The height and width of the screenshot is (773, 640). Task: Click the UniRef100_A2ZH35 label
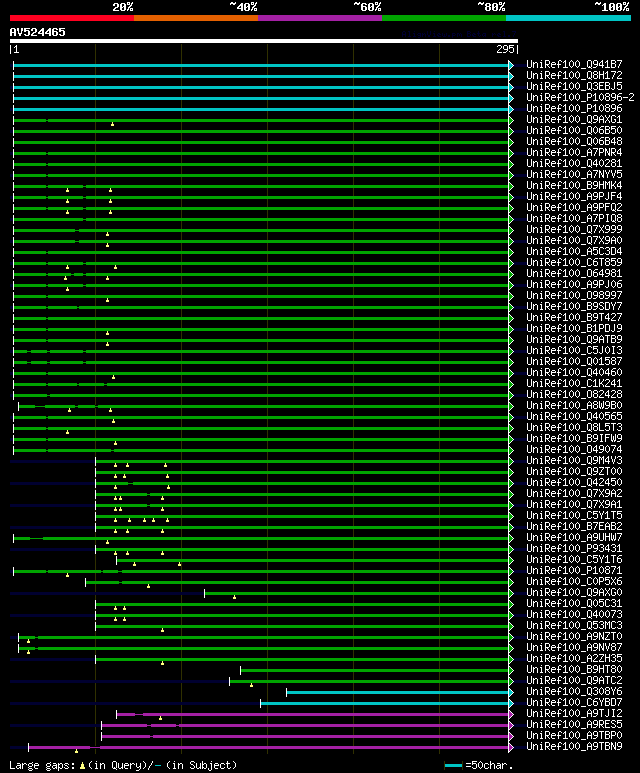[574, 659]
